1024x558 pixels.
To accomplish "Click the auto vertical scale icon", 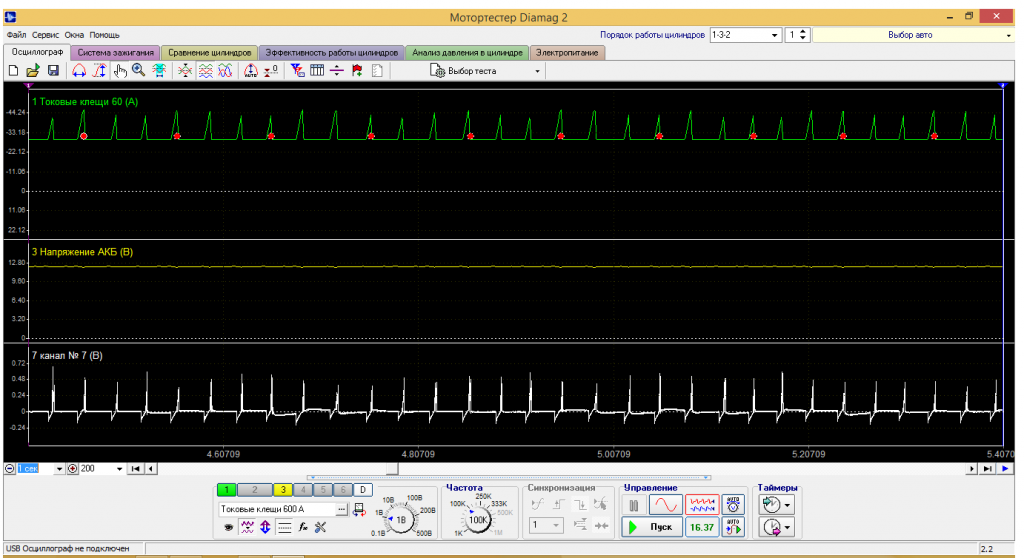I will [251, 71].
